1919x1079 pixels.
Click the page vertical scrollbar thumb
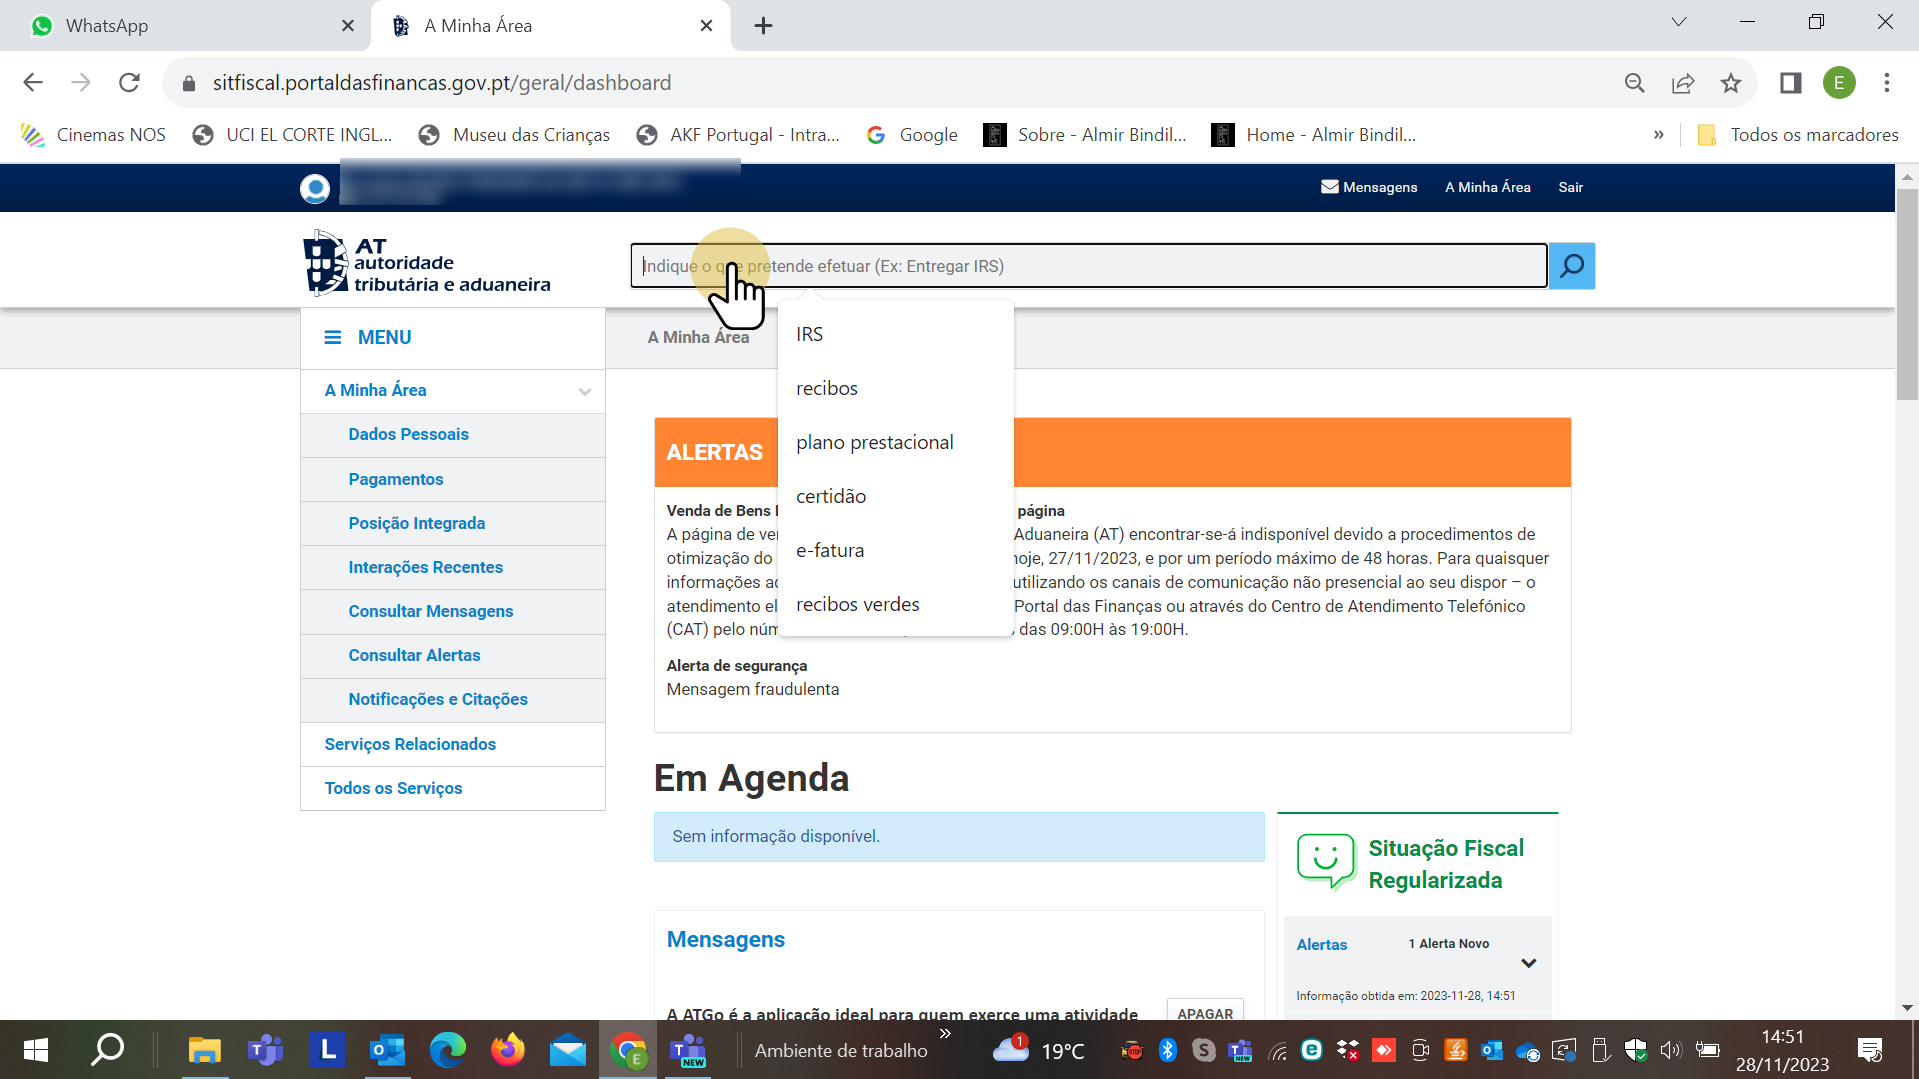click(x=1906, y=300)
